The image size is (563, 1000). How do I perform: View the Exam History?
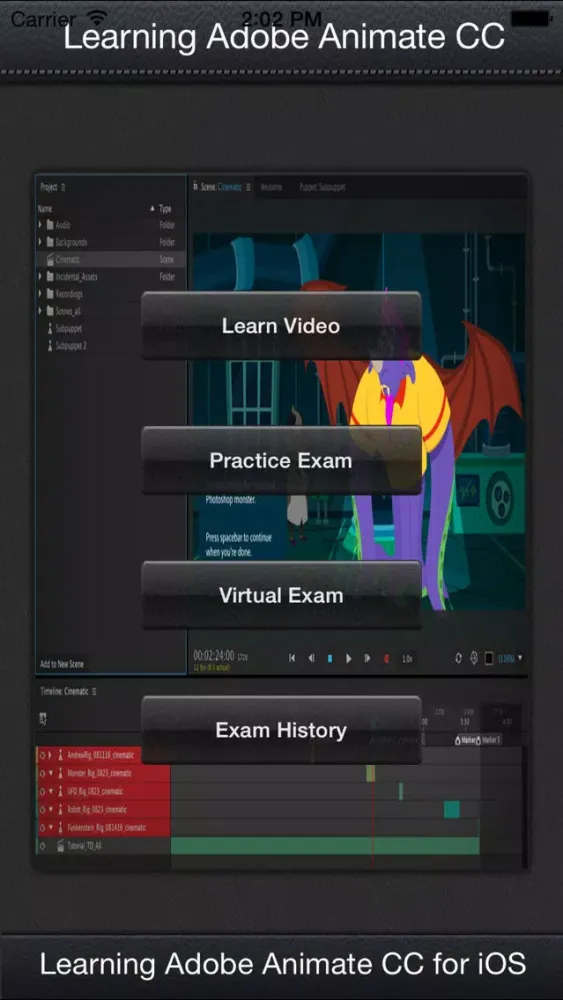tap(281, 730)
